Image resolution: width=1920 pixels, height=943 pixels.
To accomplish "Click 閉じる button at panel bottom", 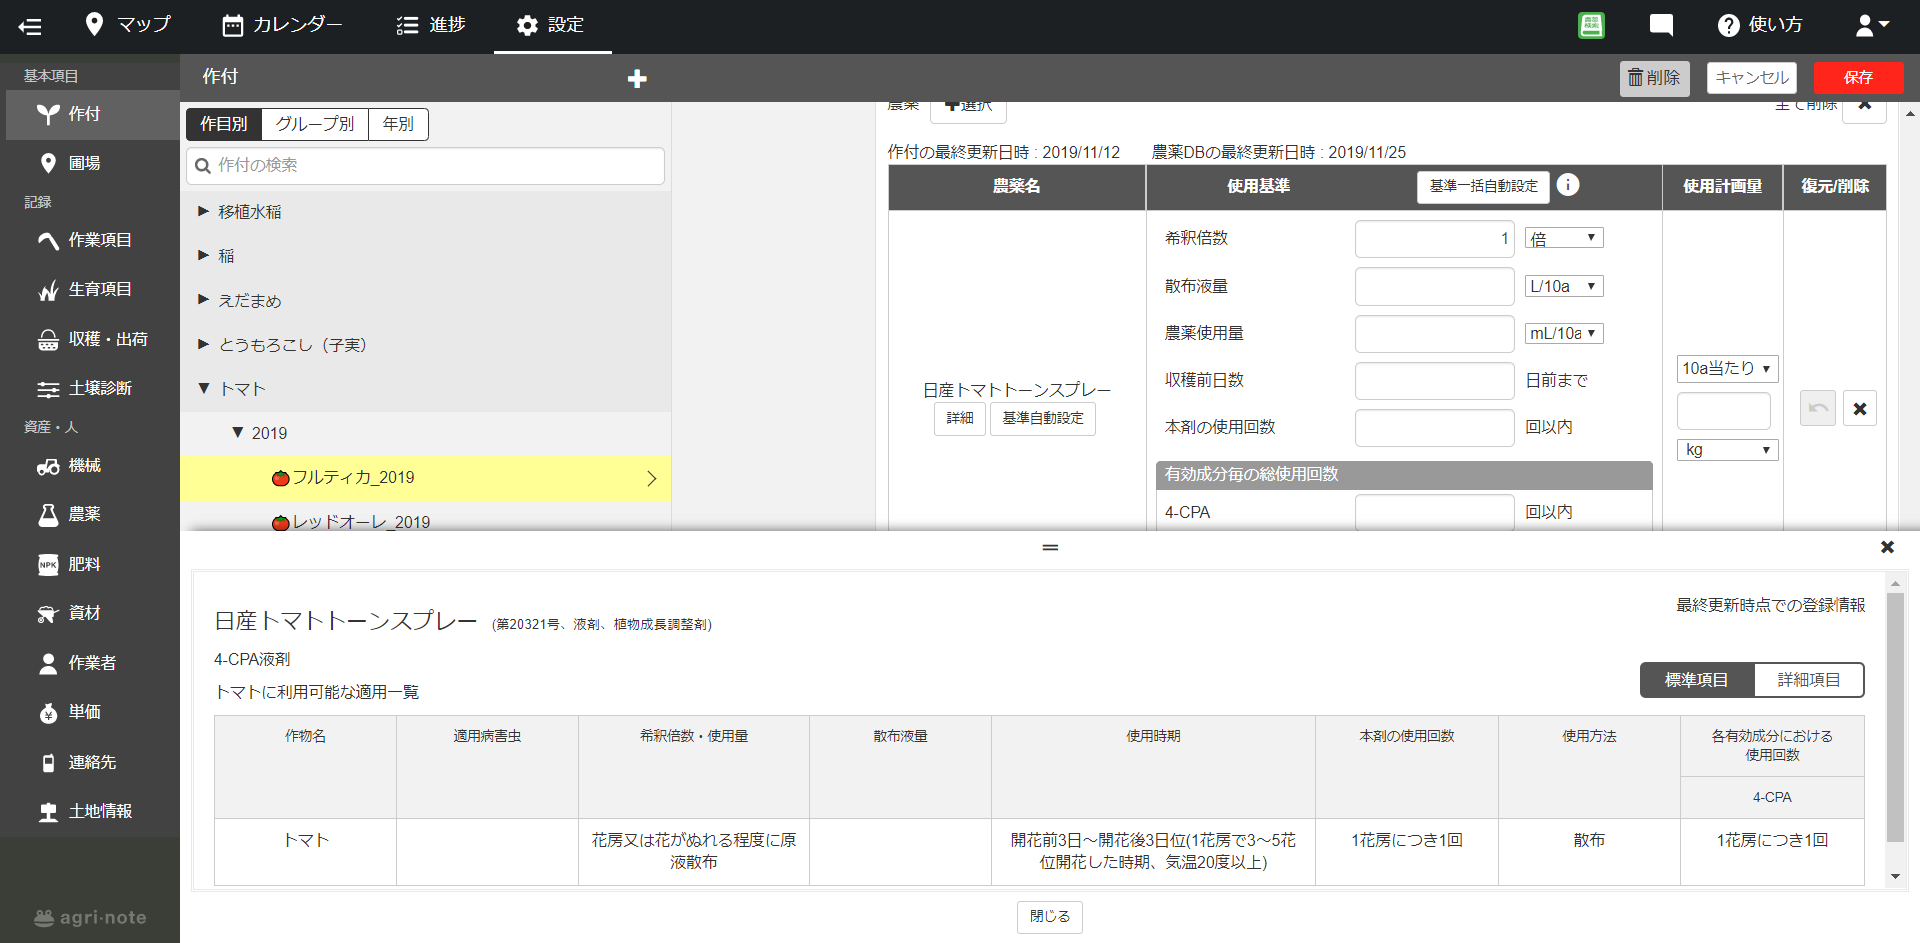I will coord(1050,917).
